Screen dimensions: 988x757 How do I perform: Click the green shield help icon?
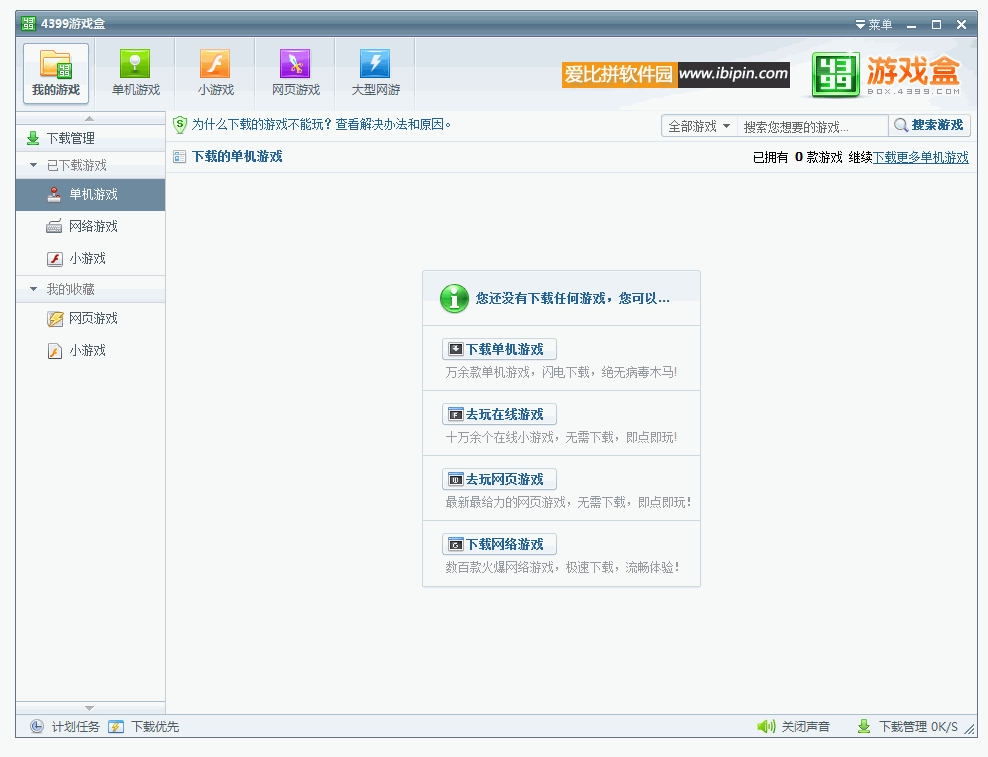pos(180,124)
